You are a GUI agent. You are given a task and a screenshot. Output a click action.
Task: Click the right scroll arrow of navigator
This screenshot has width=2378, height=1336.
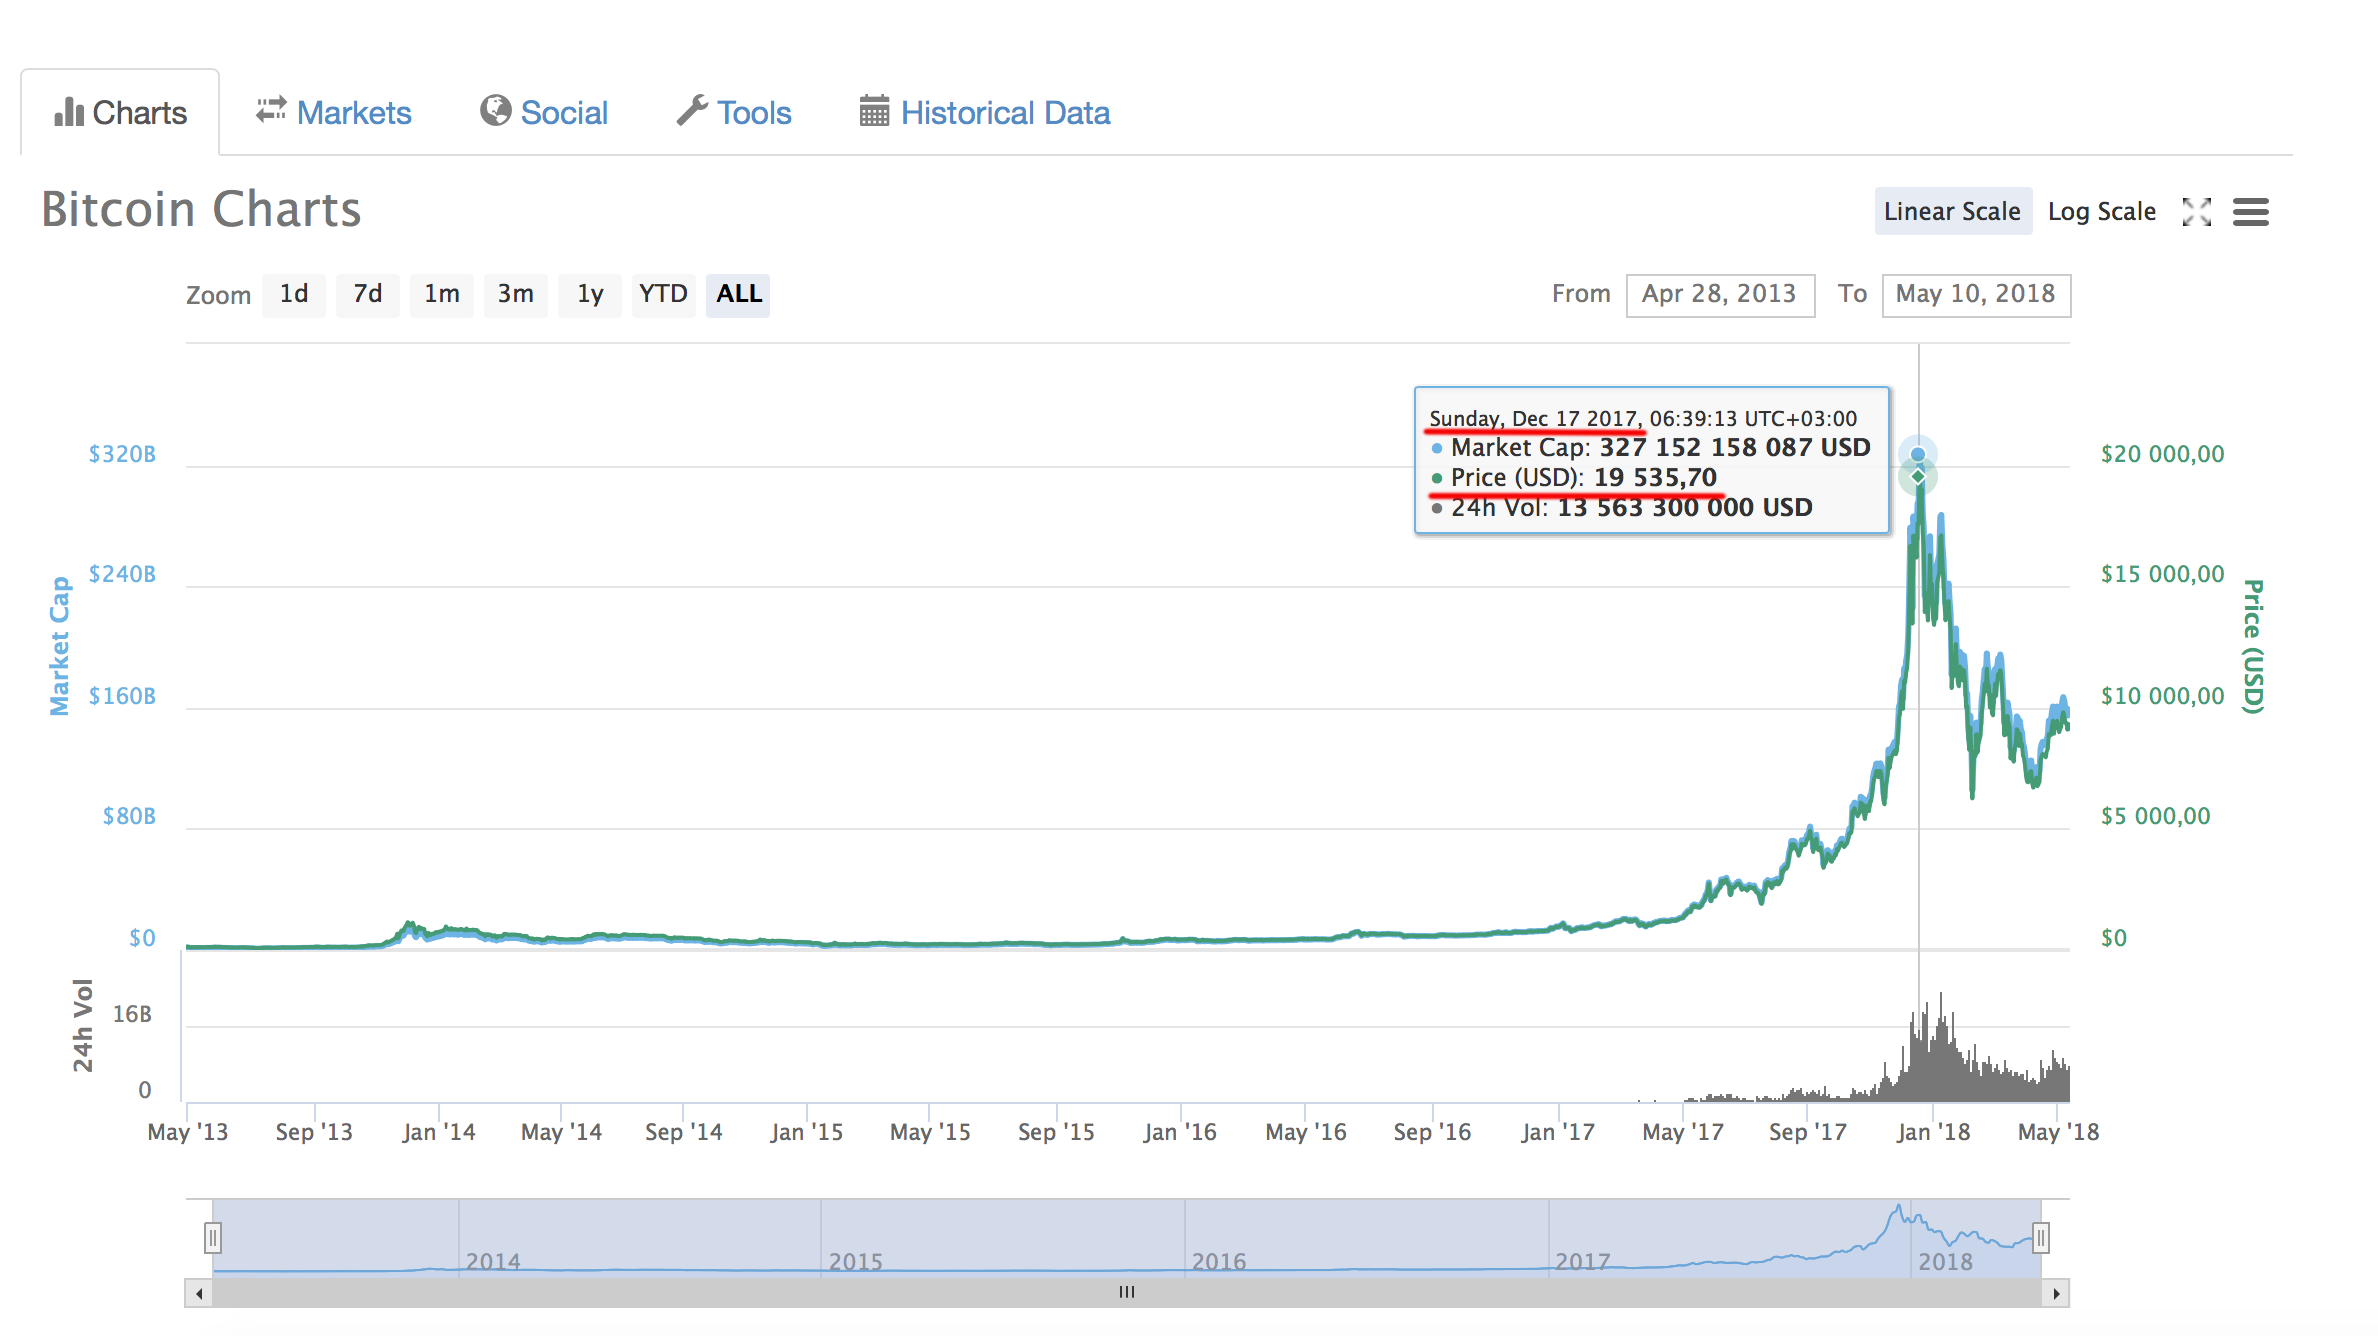[2056, 1293]
